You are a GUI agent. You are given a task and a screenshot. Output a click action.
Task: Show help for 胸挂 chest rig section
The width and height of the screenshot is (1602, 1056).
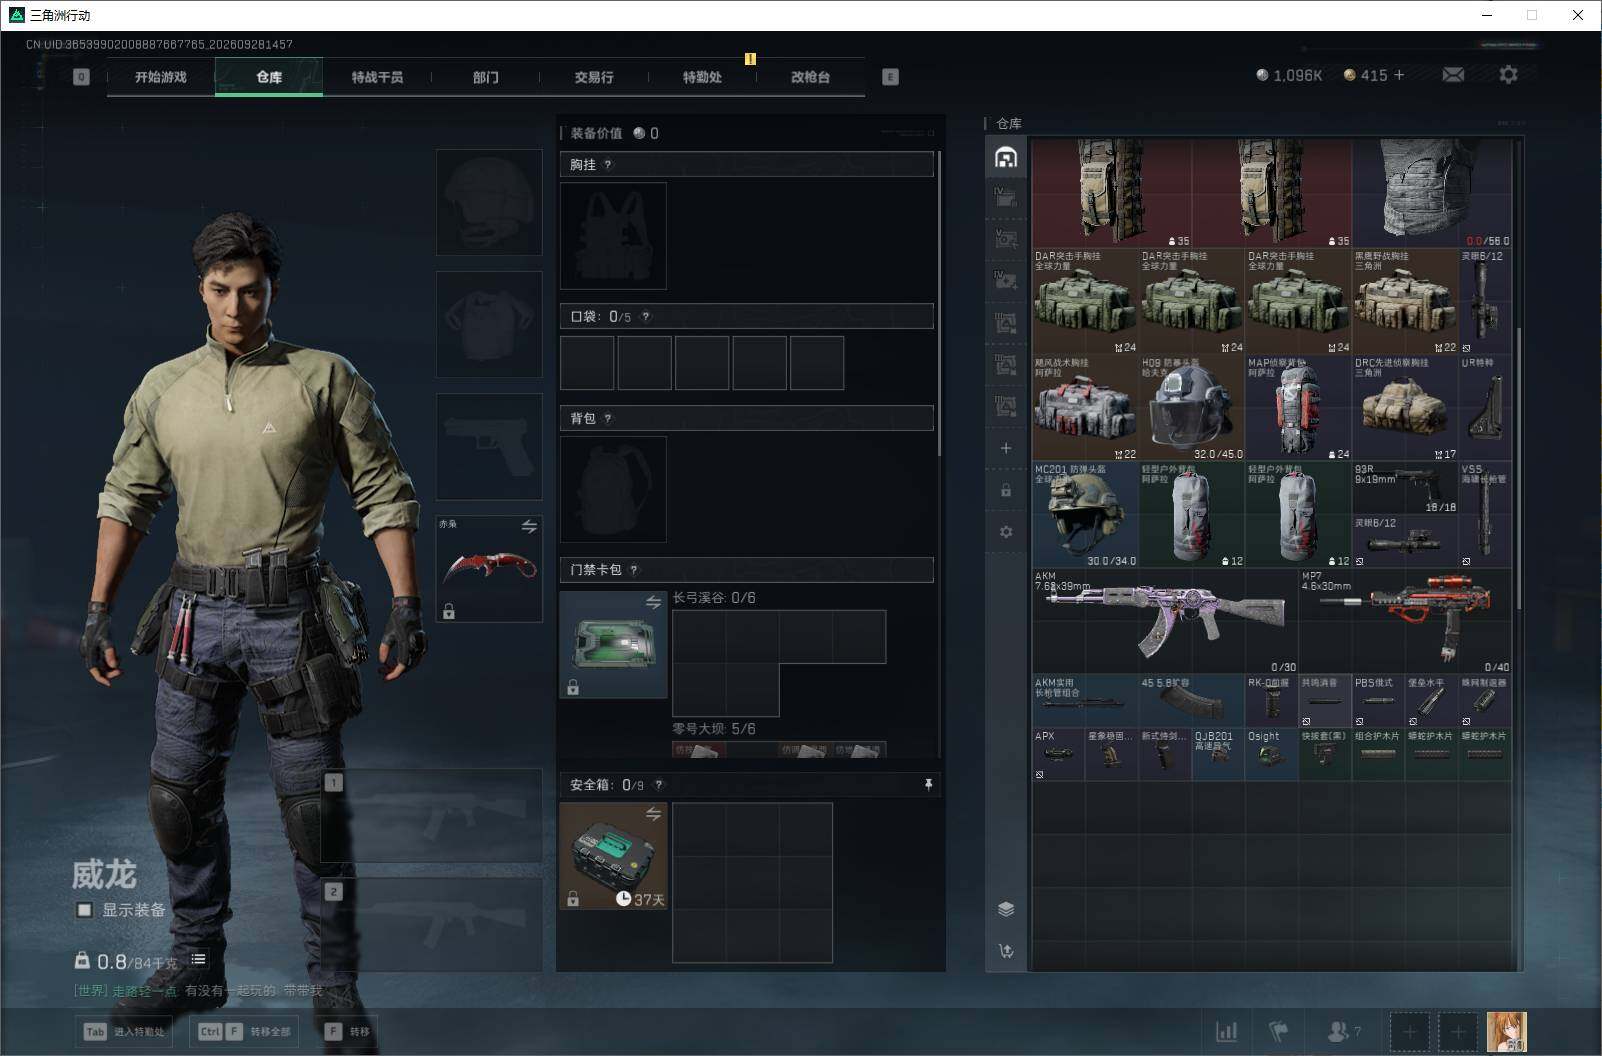click(608, 164)
